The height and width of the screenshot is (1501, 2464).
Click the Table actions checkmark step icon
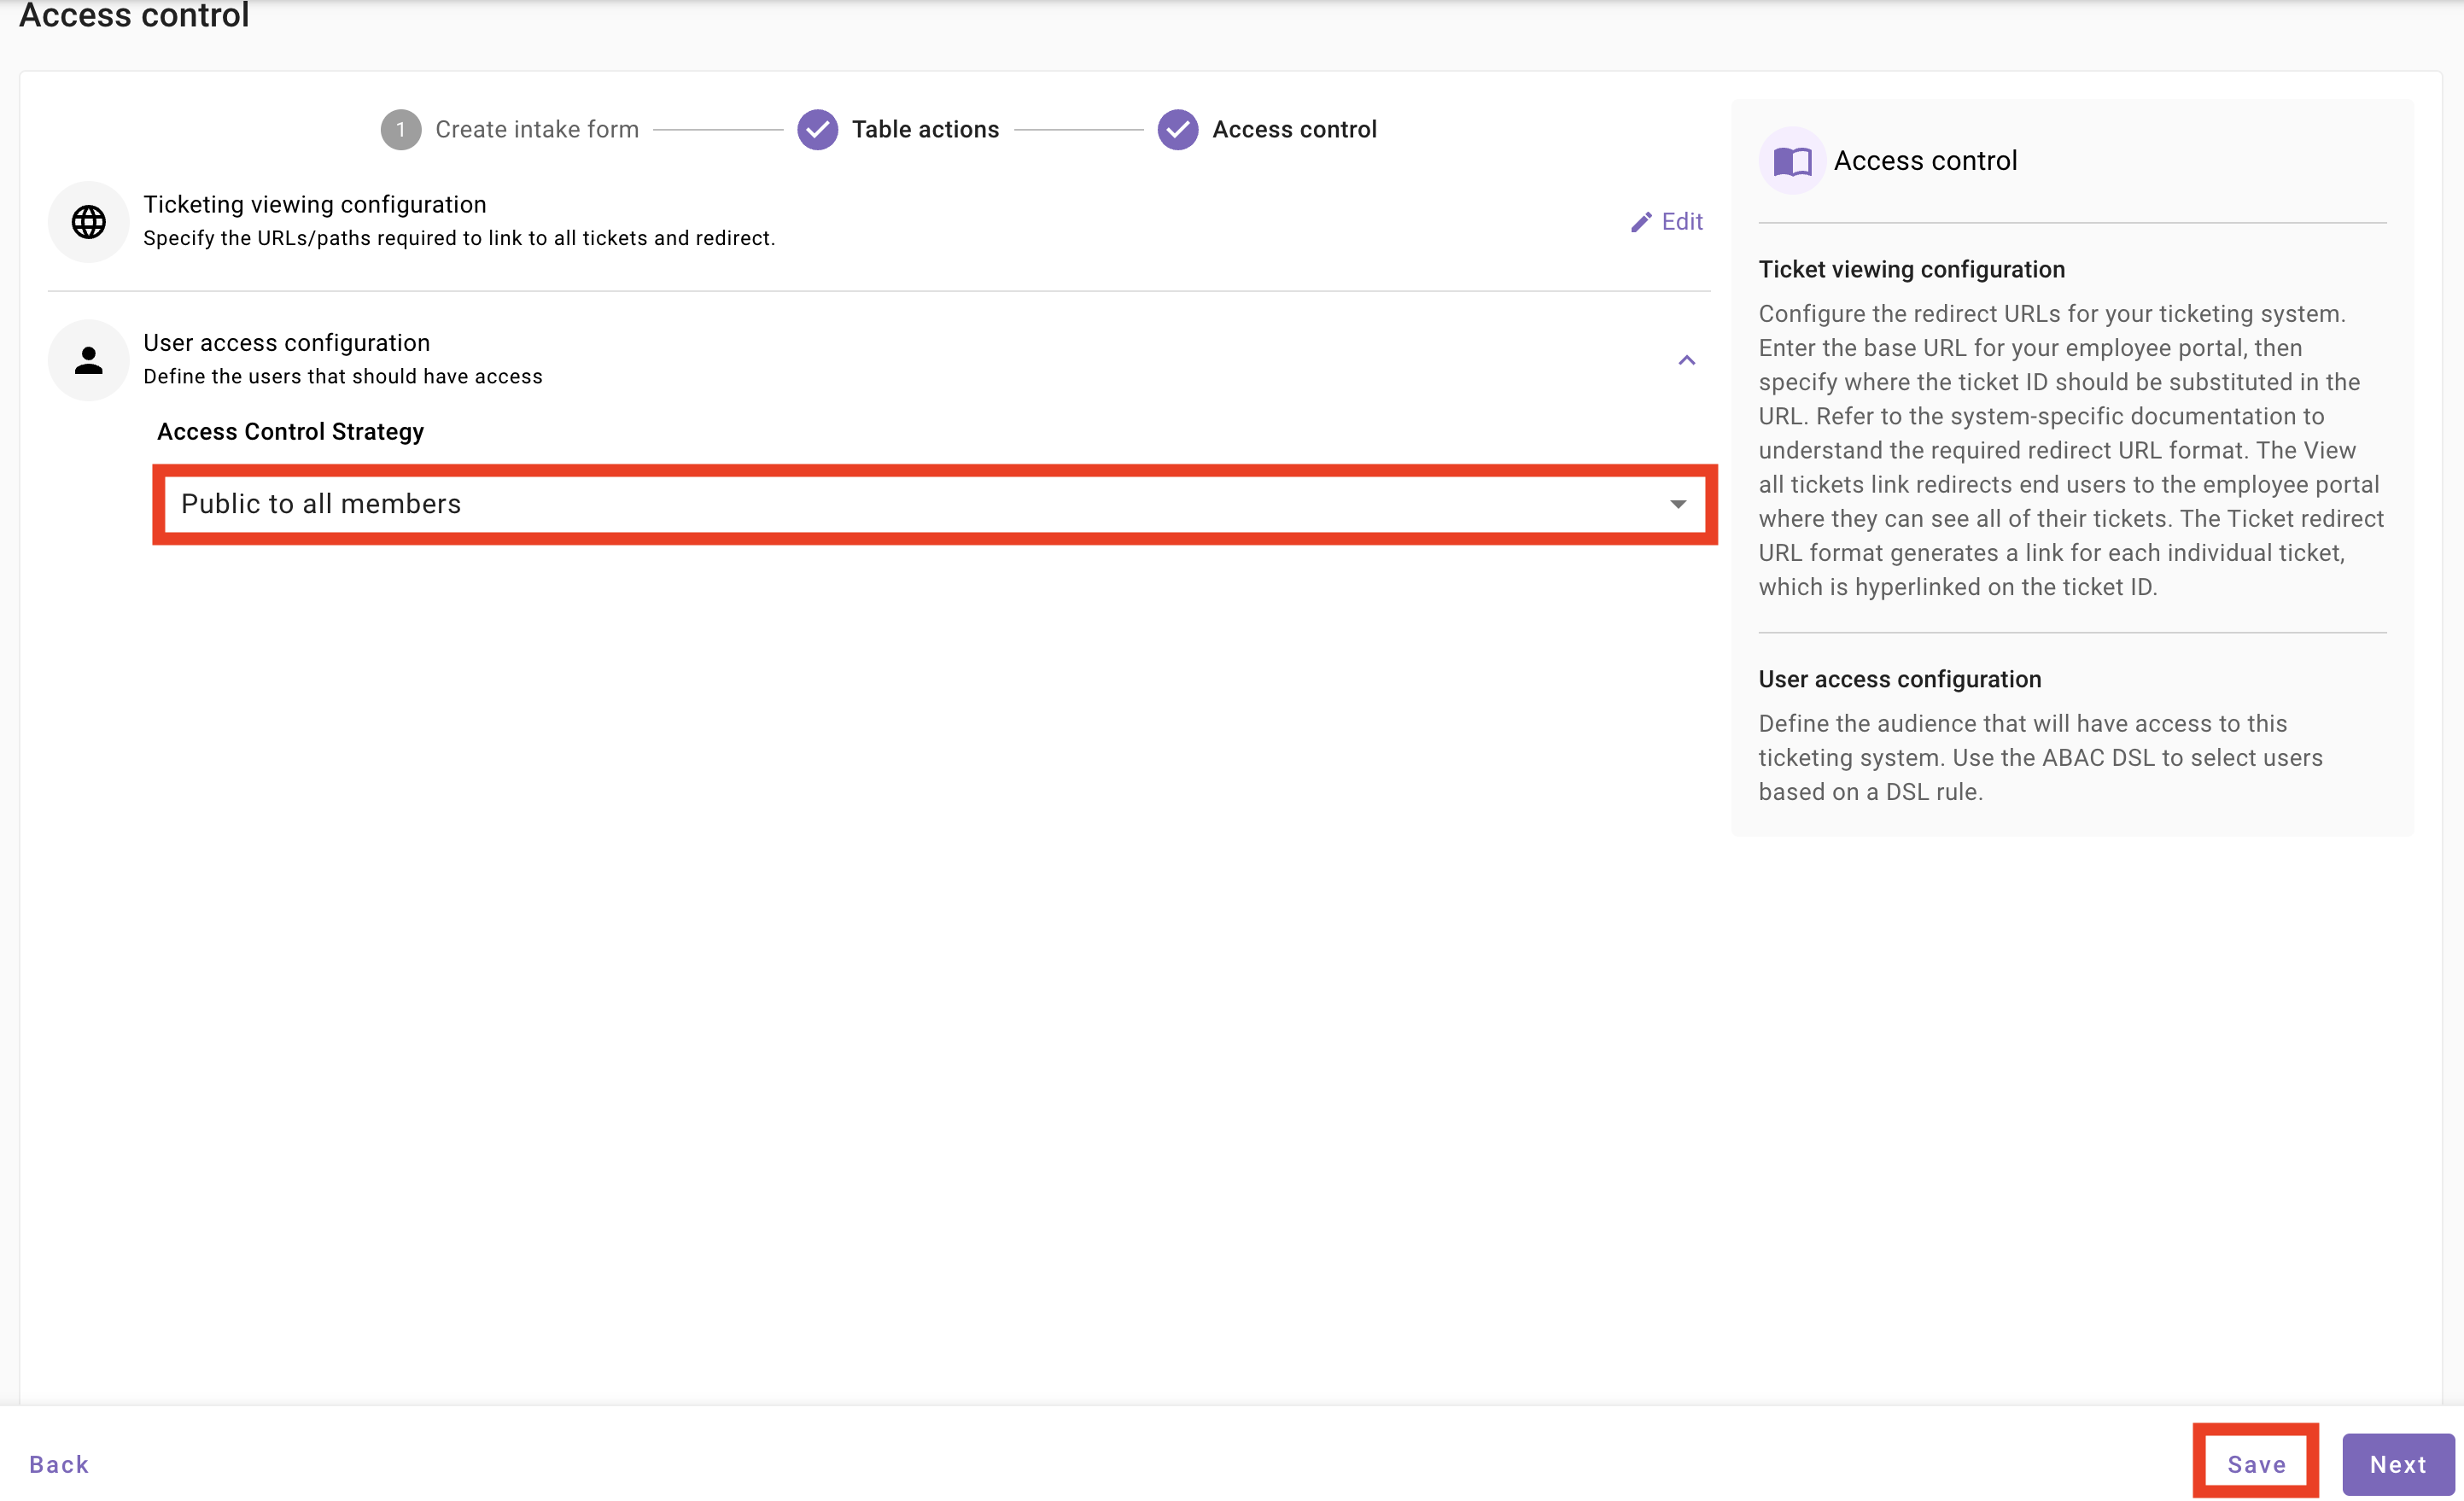(x=817, y=130)
